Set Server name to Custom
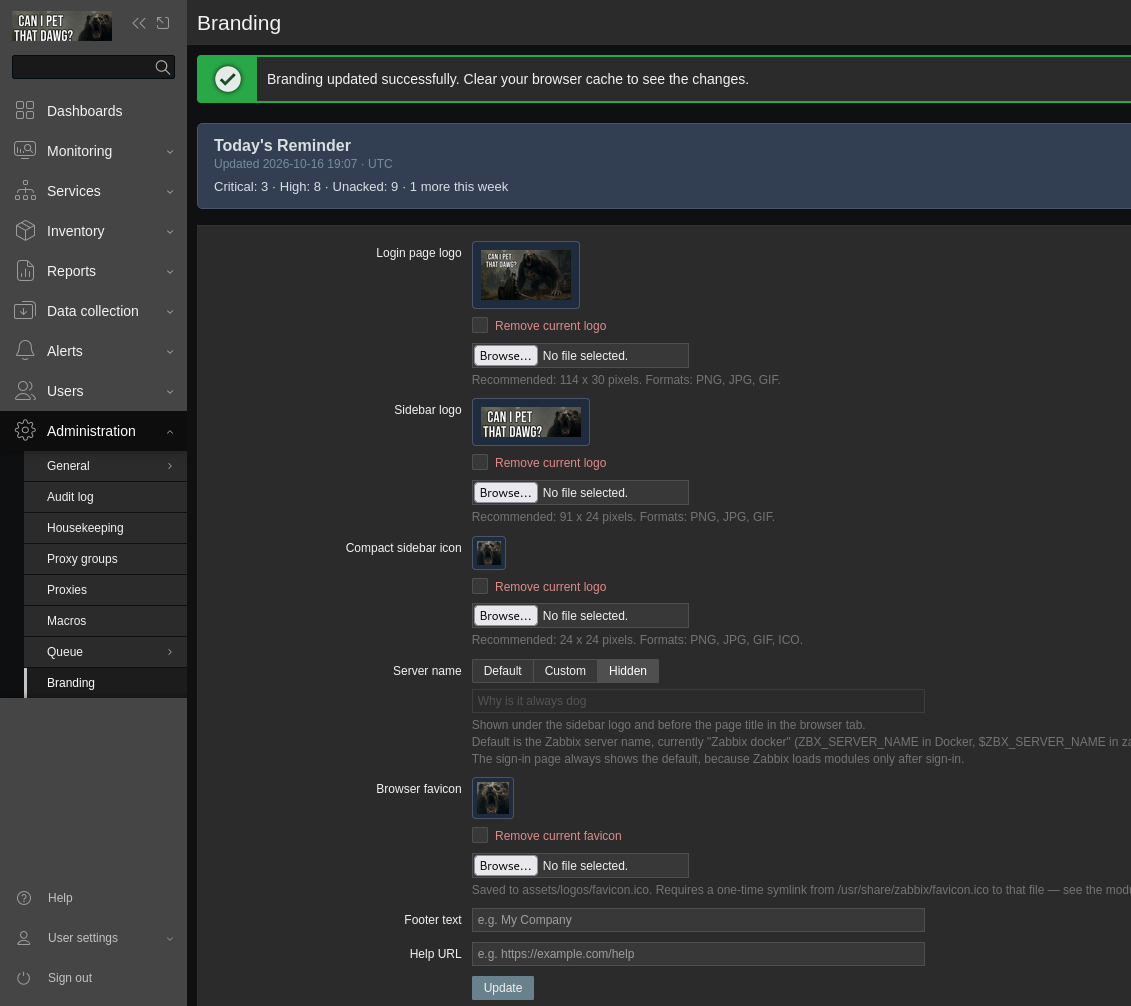 pyautogui.click(x=565, y=671)
